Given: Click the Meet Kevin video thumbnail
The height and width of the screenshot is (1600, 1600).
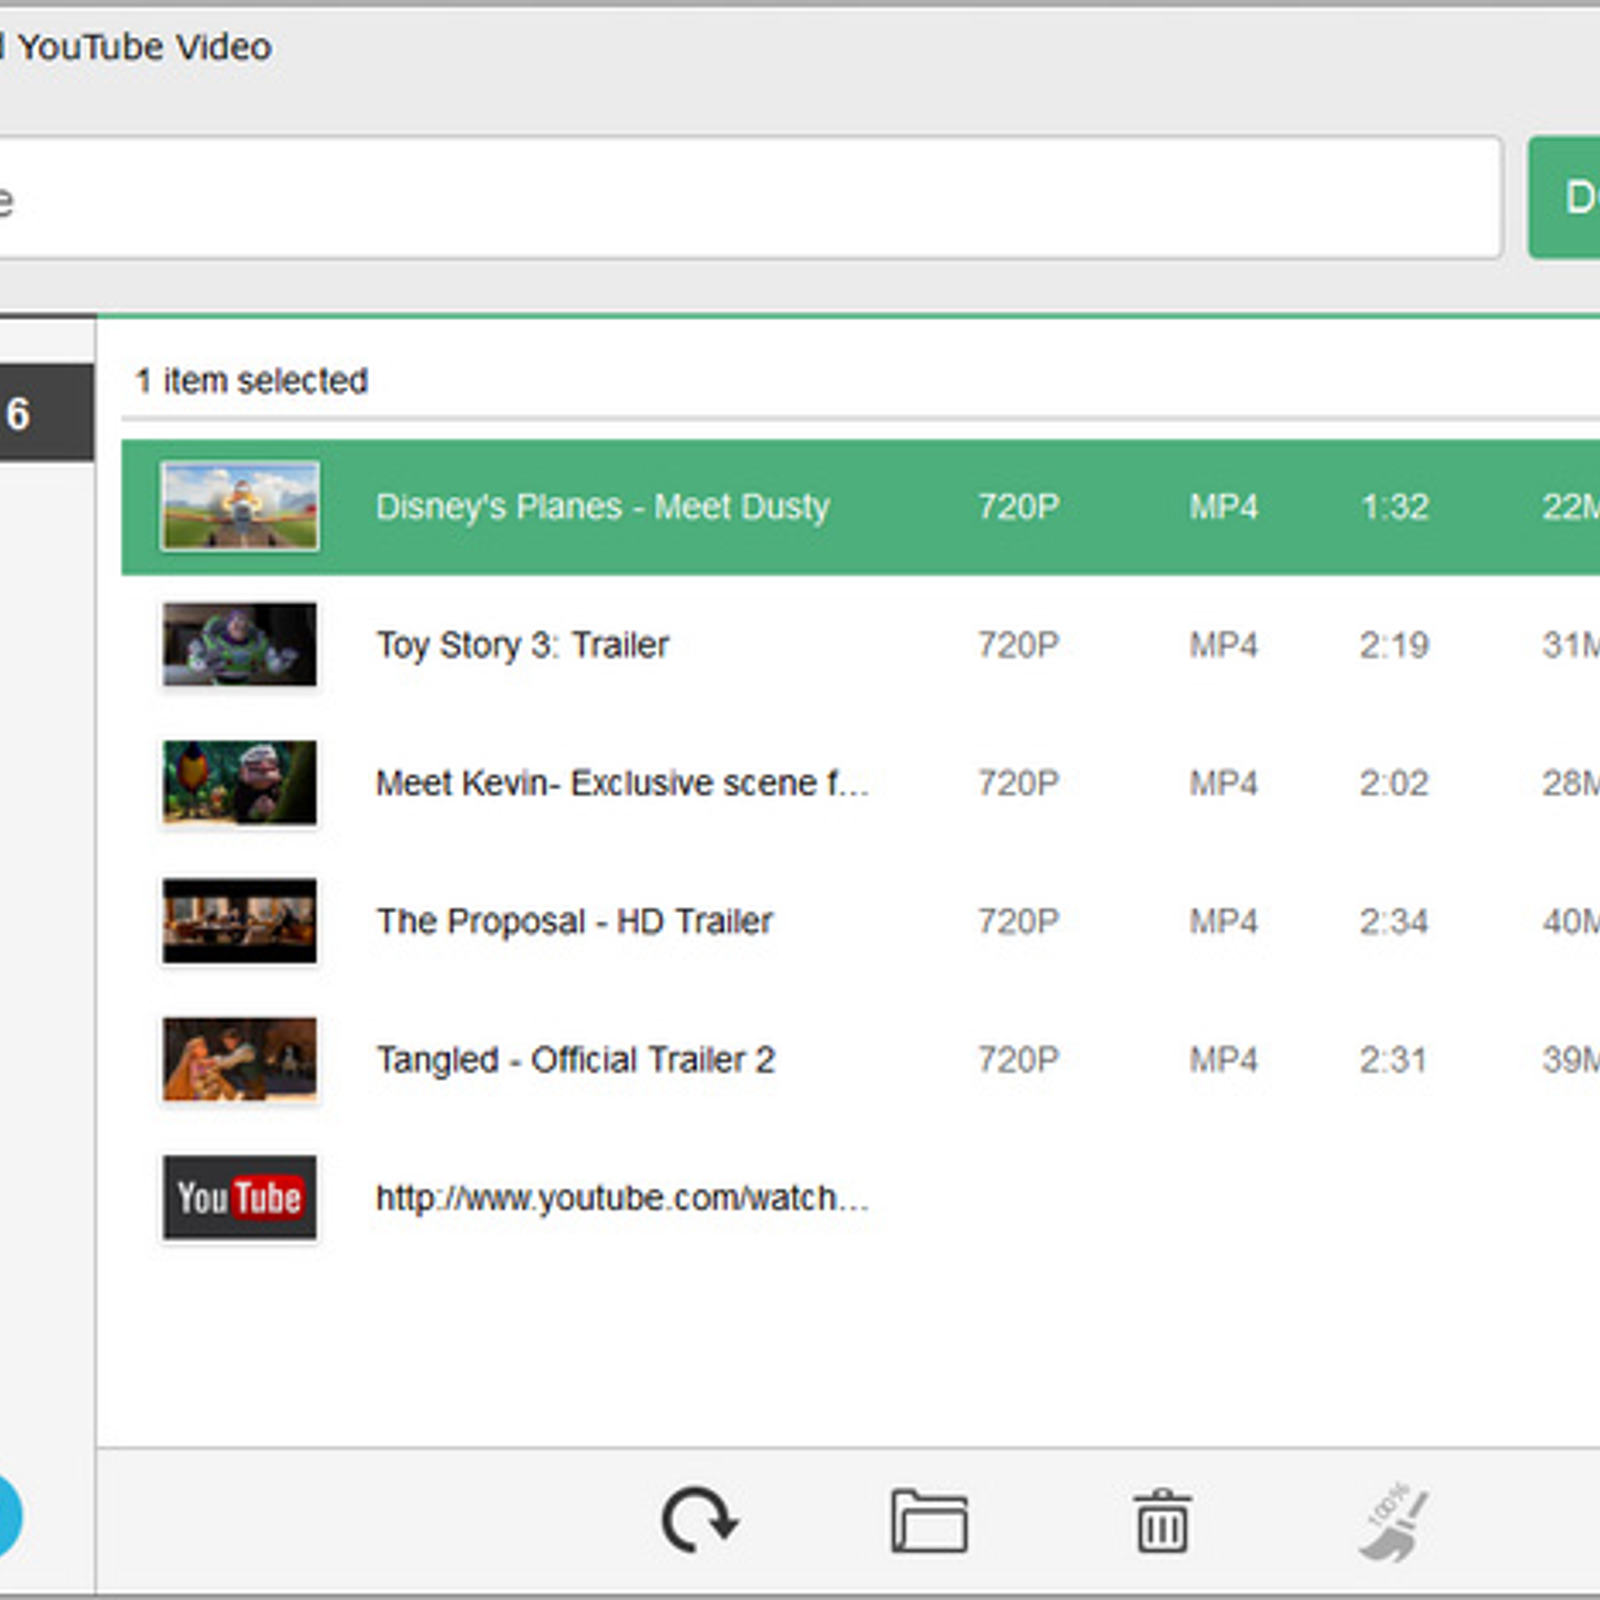Looking at the screenshot, I should [240, 782].
